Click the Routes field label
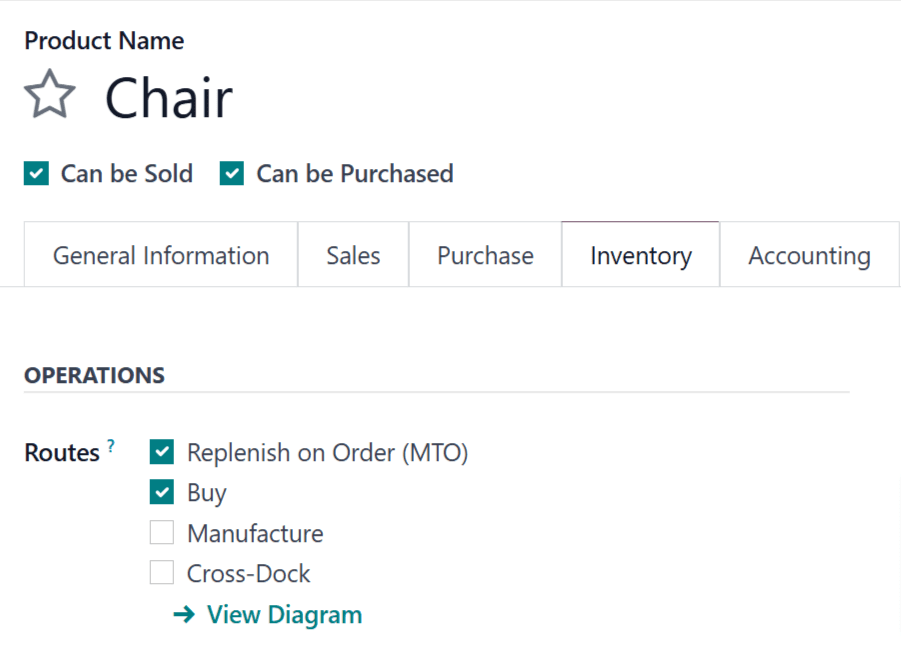This screenshot has height=665, width=901. (60, 452)
